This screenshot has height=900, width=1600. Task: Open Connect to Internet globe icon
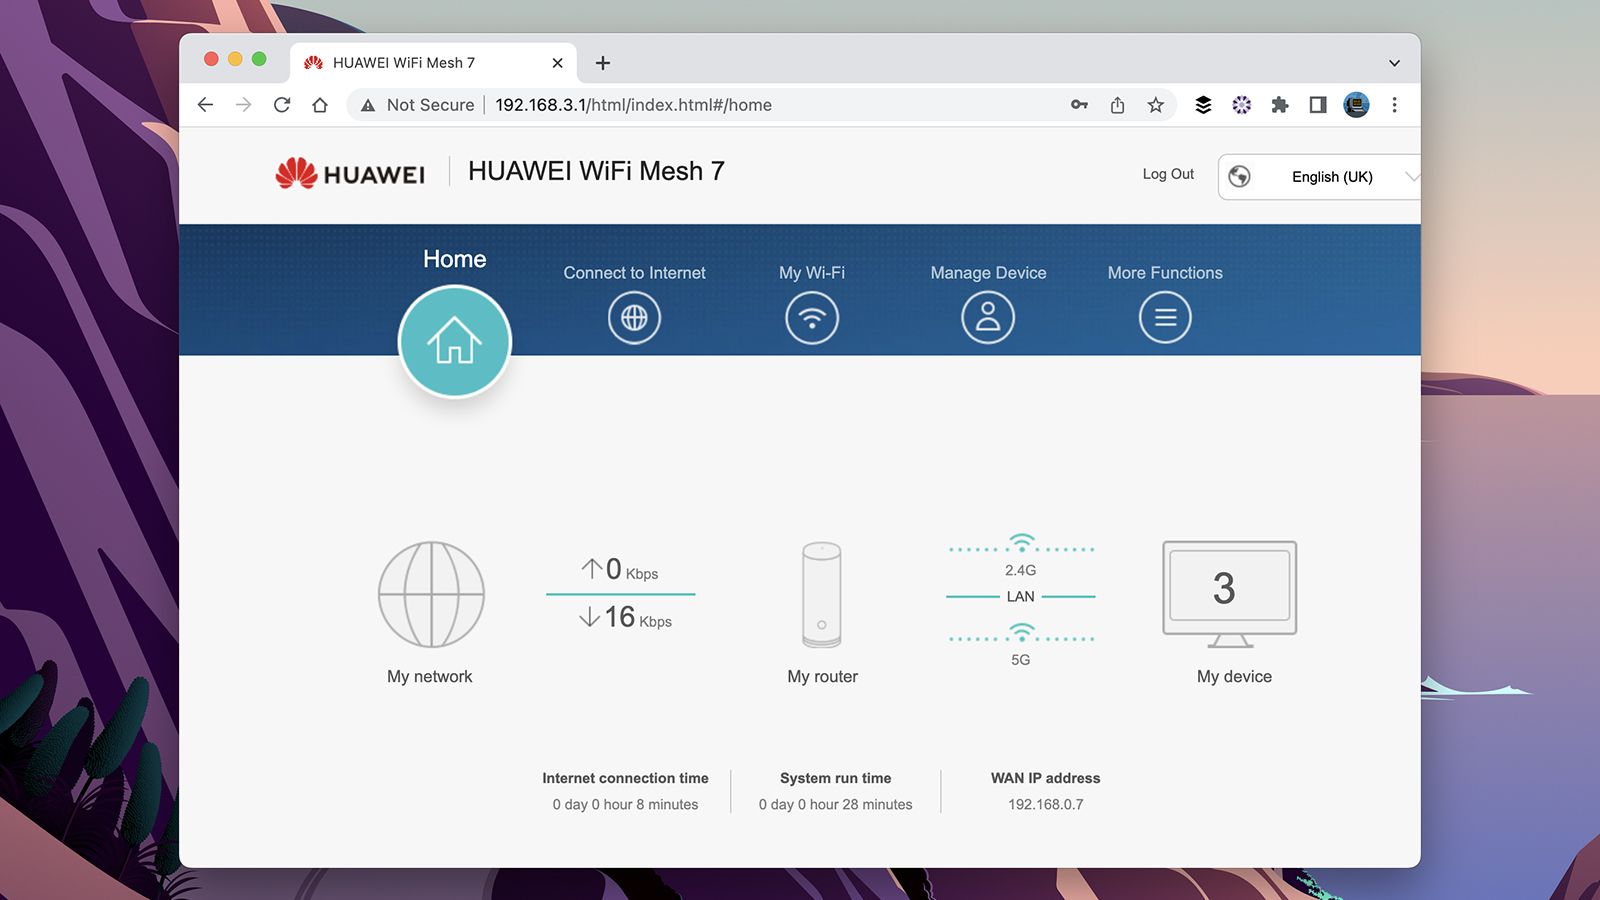[x=634, y=317]
